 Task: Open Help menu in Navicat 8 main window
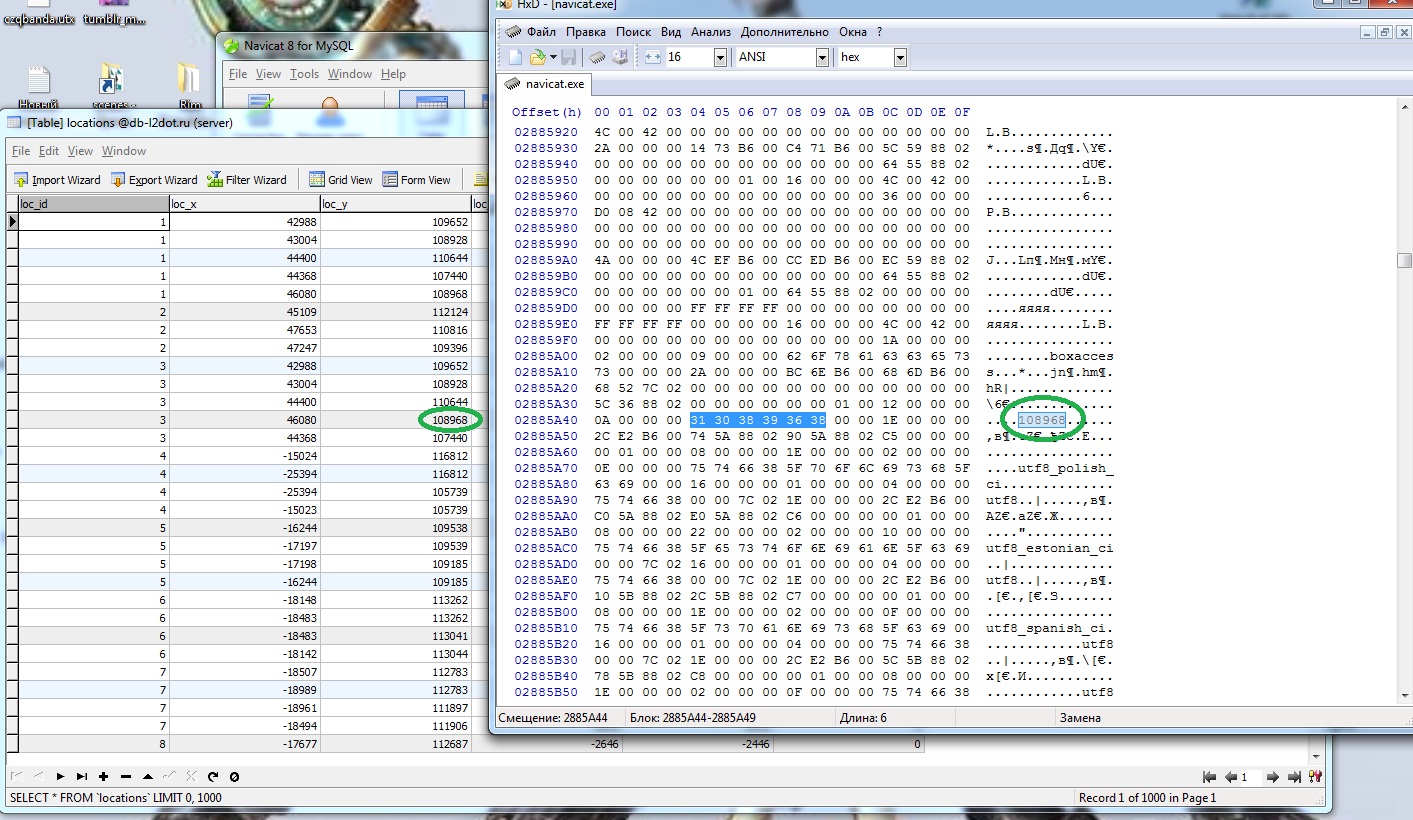coord(393,74)
